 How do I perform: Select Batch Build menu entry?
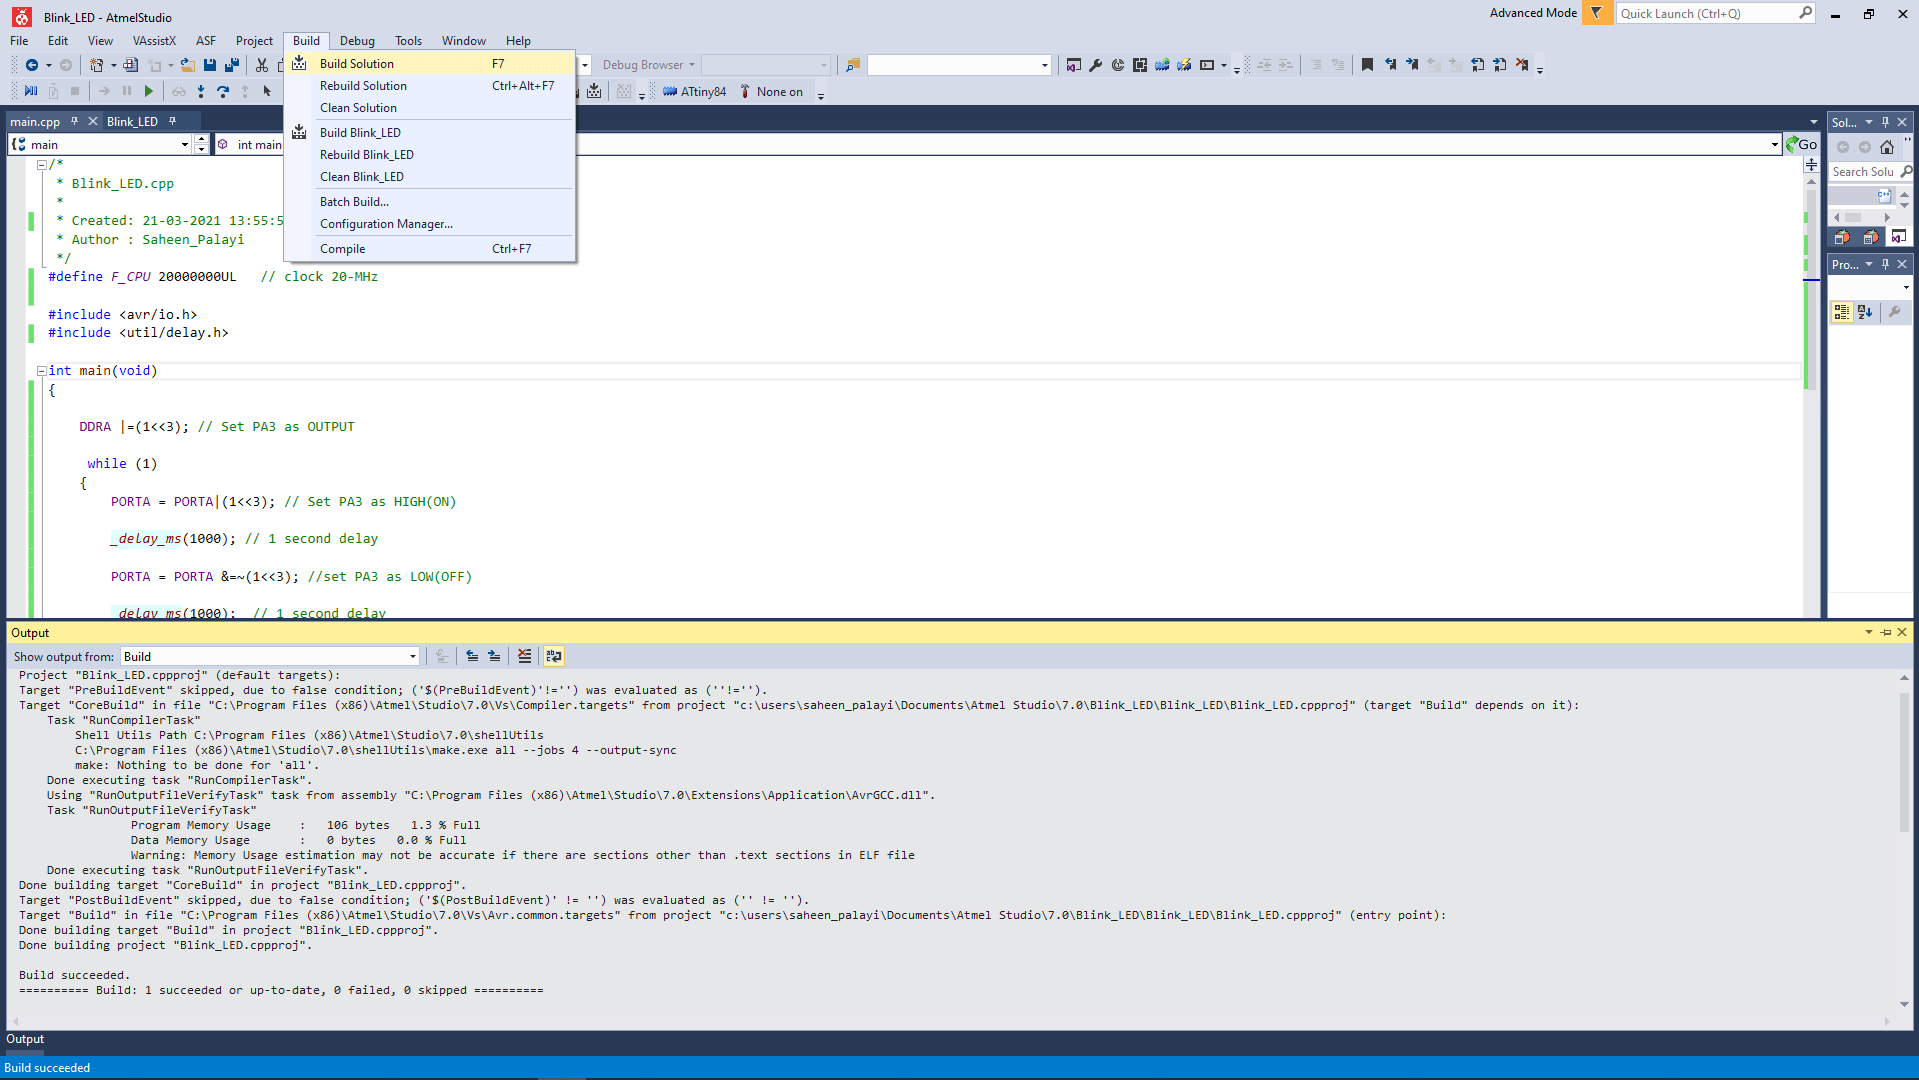(x=430, y=202)
